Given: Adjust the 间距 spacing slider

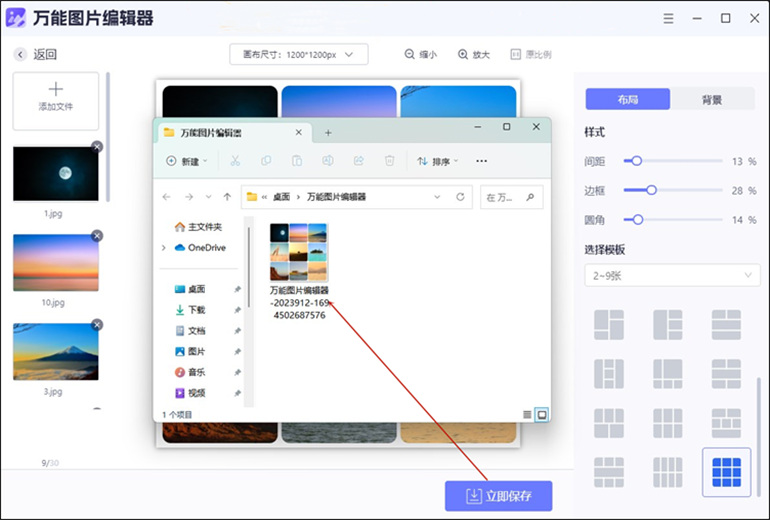Looking at the screenshot, I should click(x=673, y=161).
